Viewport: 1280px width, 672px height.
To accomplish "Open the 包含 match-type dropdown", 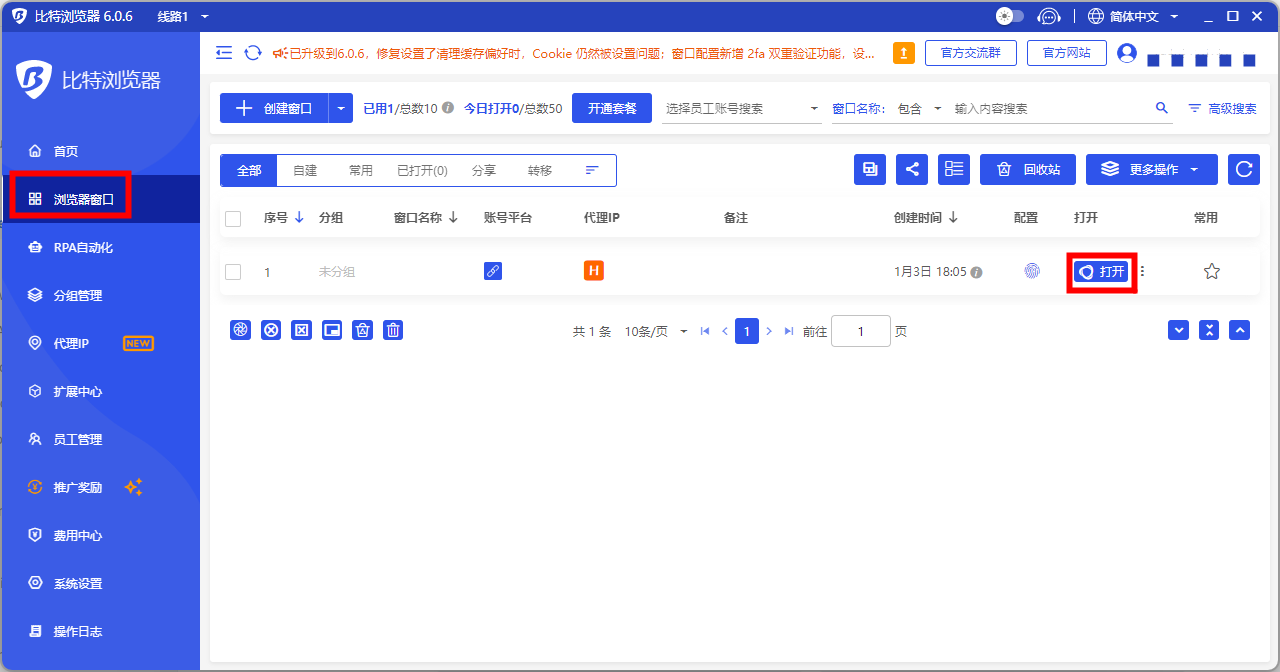I will coord(920,108).
